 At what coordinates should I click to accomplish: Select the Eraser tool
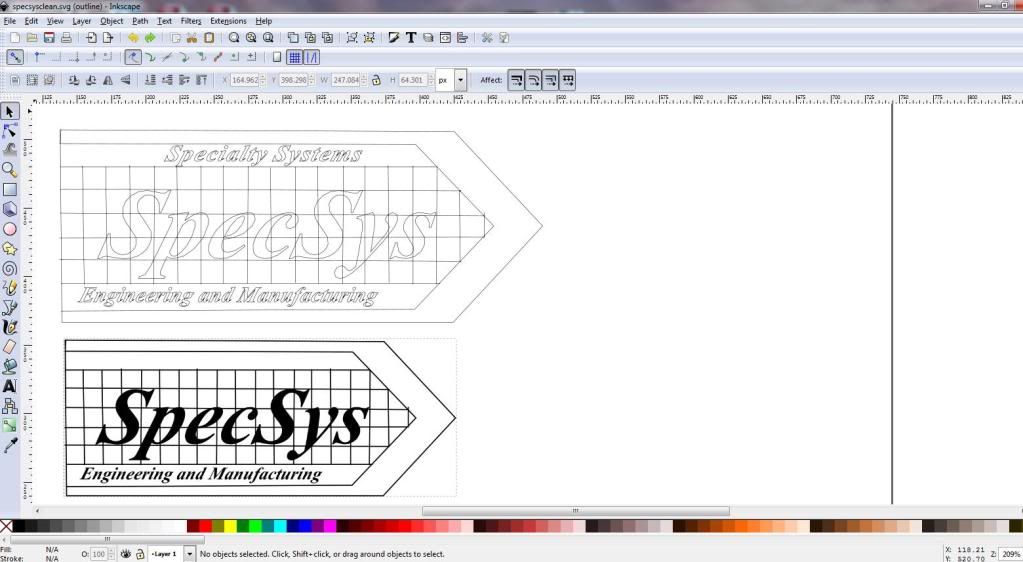point(10,347)
